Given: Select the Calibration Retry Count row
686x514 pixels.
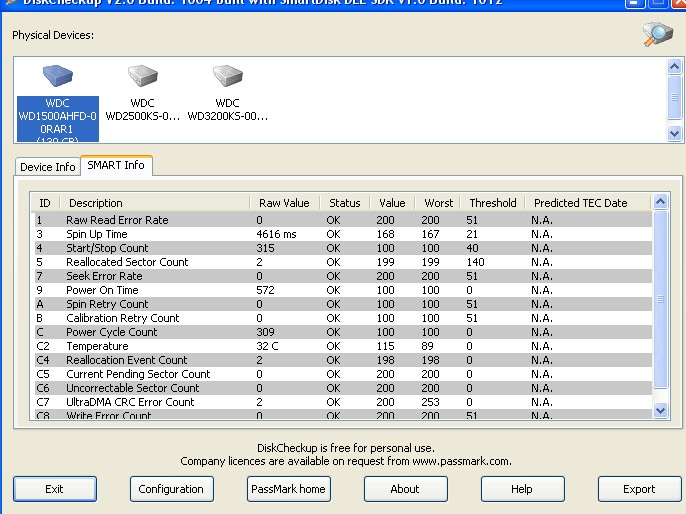Looking at the screenshot, I should (x=343, y=318).
